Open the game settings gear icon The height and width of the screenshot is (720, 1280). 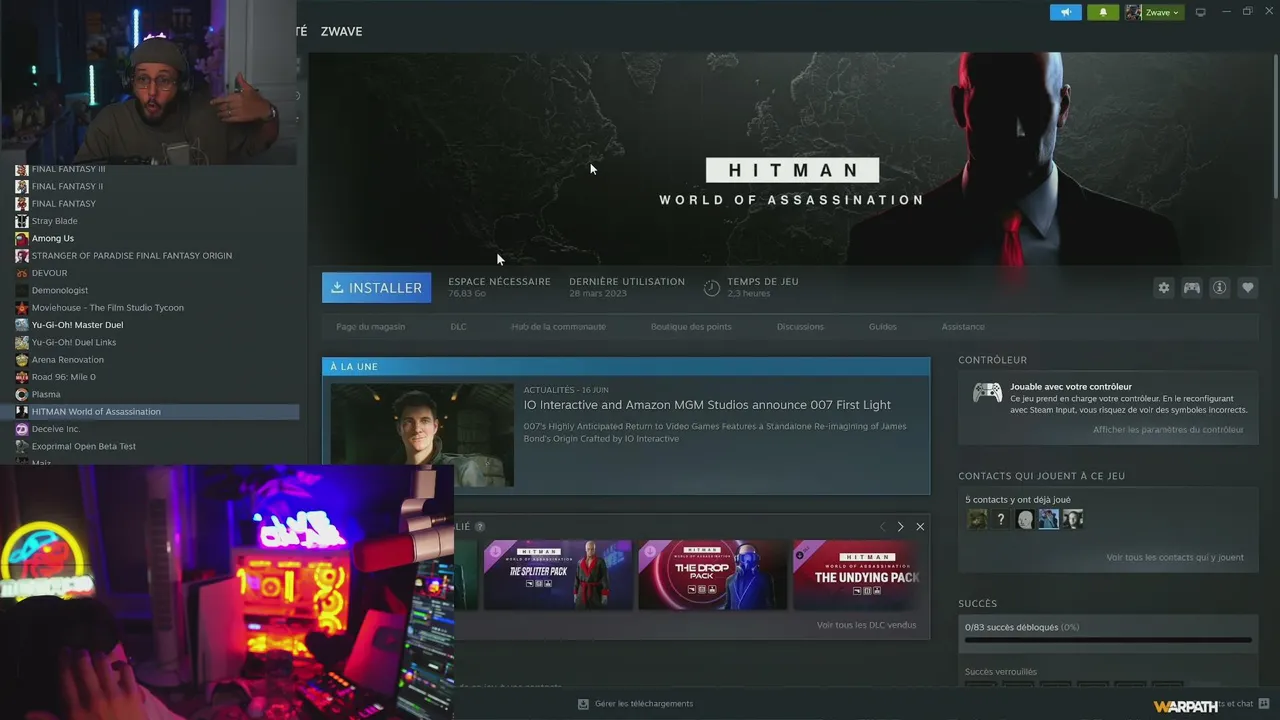pos(1164,287)
